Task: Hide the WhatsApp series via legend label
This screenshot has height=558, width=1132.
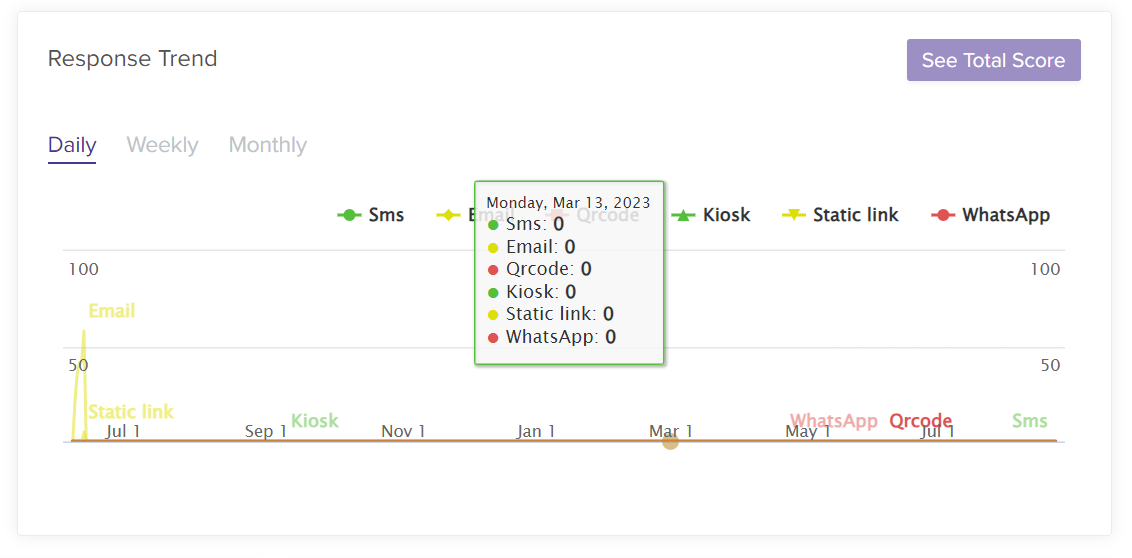Action: (x=1006, y=215)
